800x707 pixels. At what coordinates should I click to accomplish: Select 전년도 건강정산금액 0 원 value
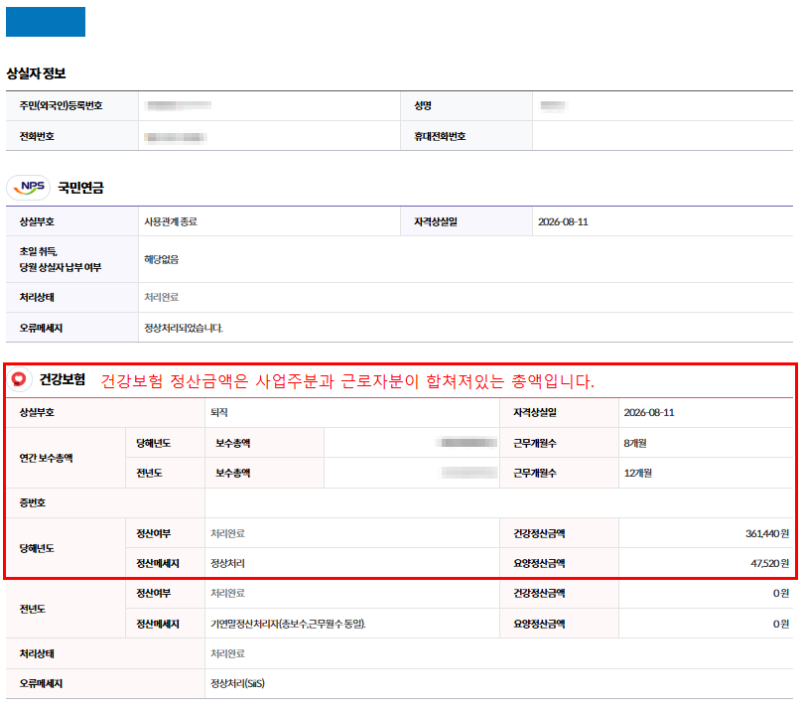coord(781,593)
